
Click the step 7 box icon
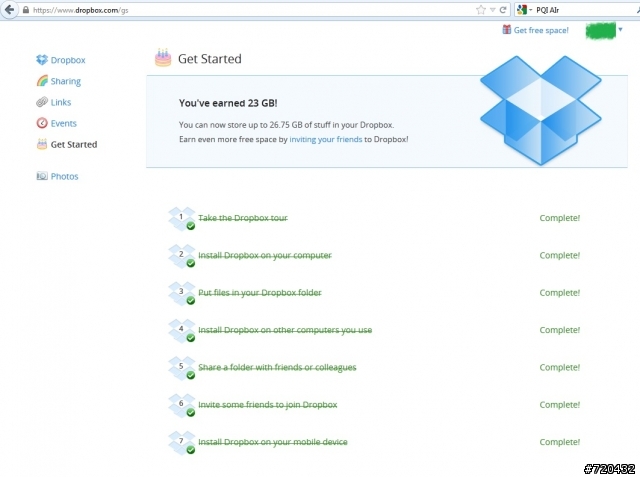click(x=182, y=443)
